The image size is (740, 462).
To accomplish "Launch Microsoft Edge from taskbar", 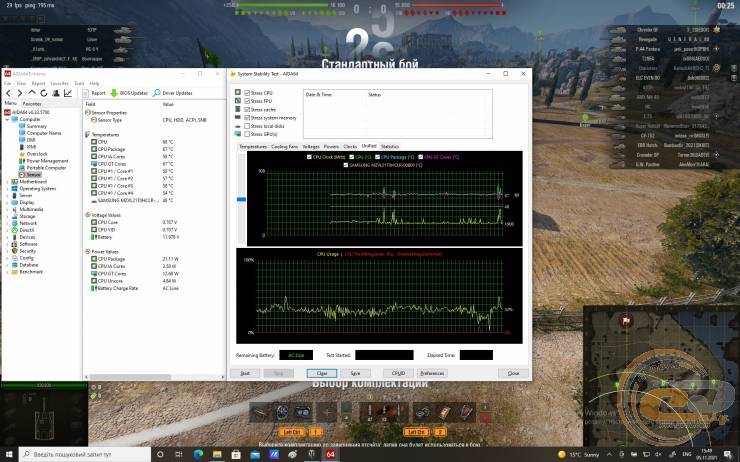I will tap(198, 454).
